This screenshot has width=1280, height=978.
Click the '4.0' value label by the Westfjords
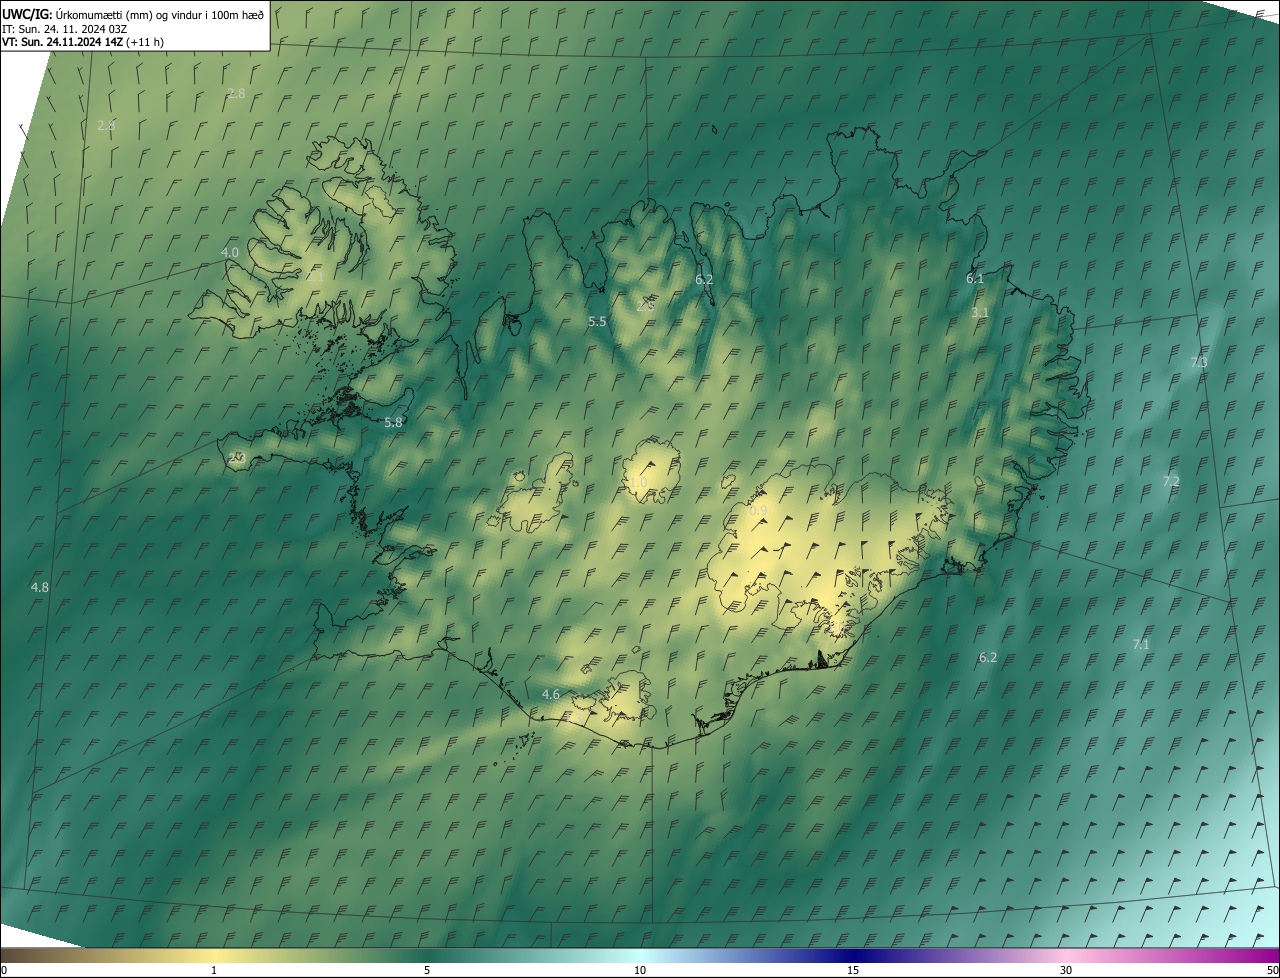(x=230, y=252)
